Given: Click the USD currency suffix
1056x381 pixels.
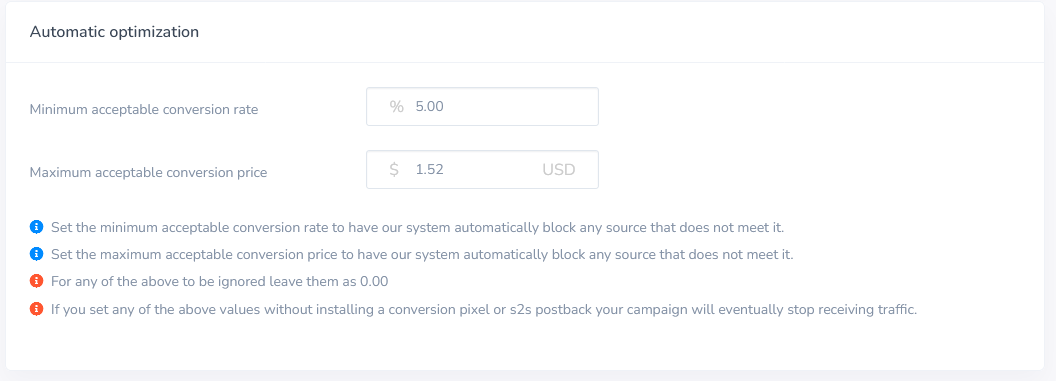Looking at the screenshot, I should [559, 170].
